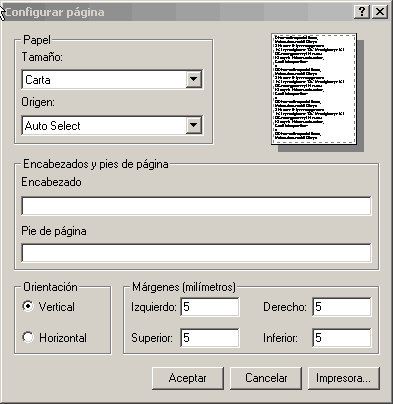The image size is (393, 404).
Task: Click the Pie de página text field
Action: (x=196, y=253)
